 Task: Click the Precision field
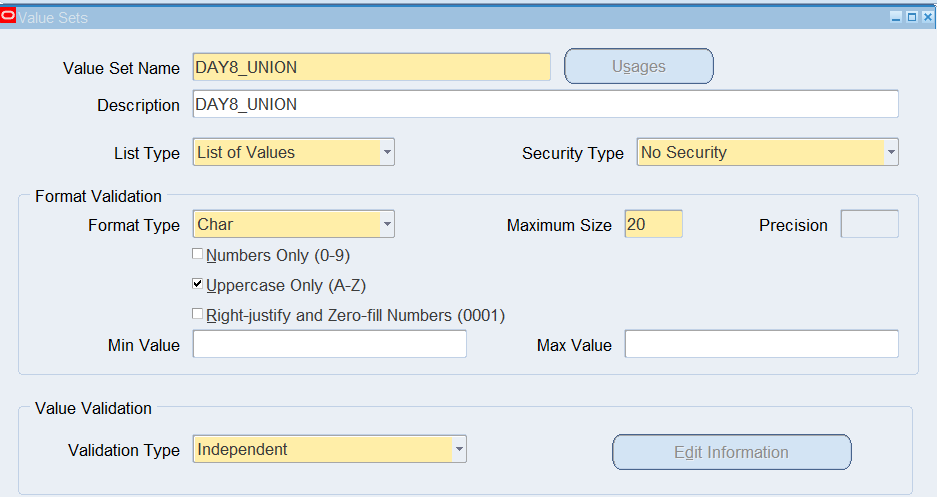[869, 224]
